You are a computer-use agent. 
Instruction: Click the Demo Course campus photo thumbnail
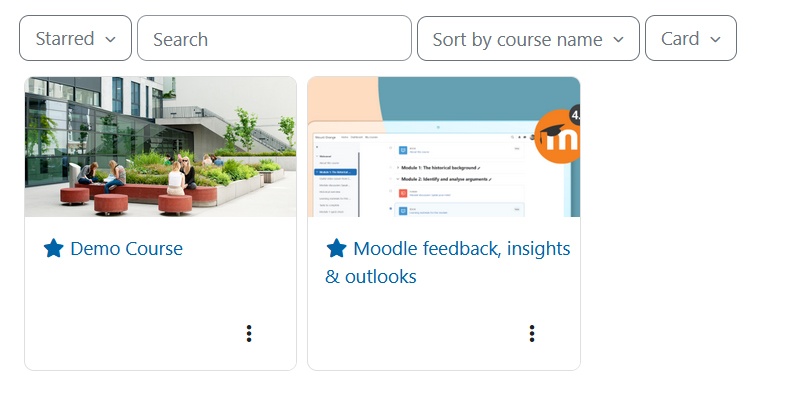pos(160,147)
